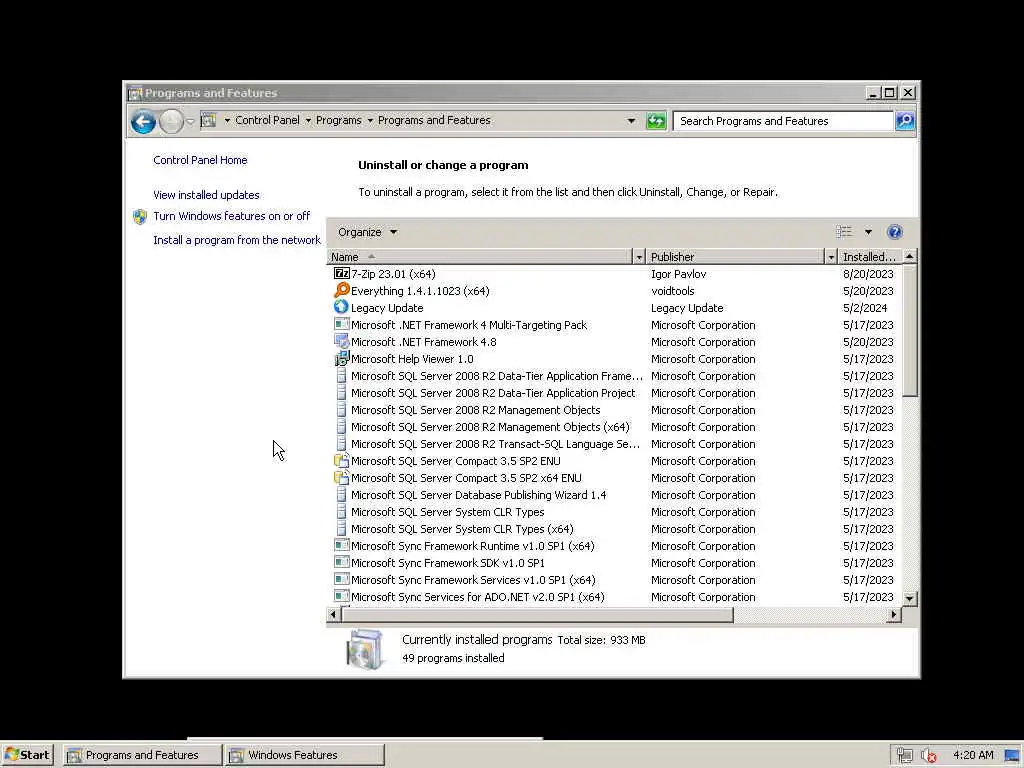Select SQL Server Compact 3.5 SP2 ENU icon
The width and height of the screenshot is (1024, 768).
coord(342,460)
